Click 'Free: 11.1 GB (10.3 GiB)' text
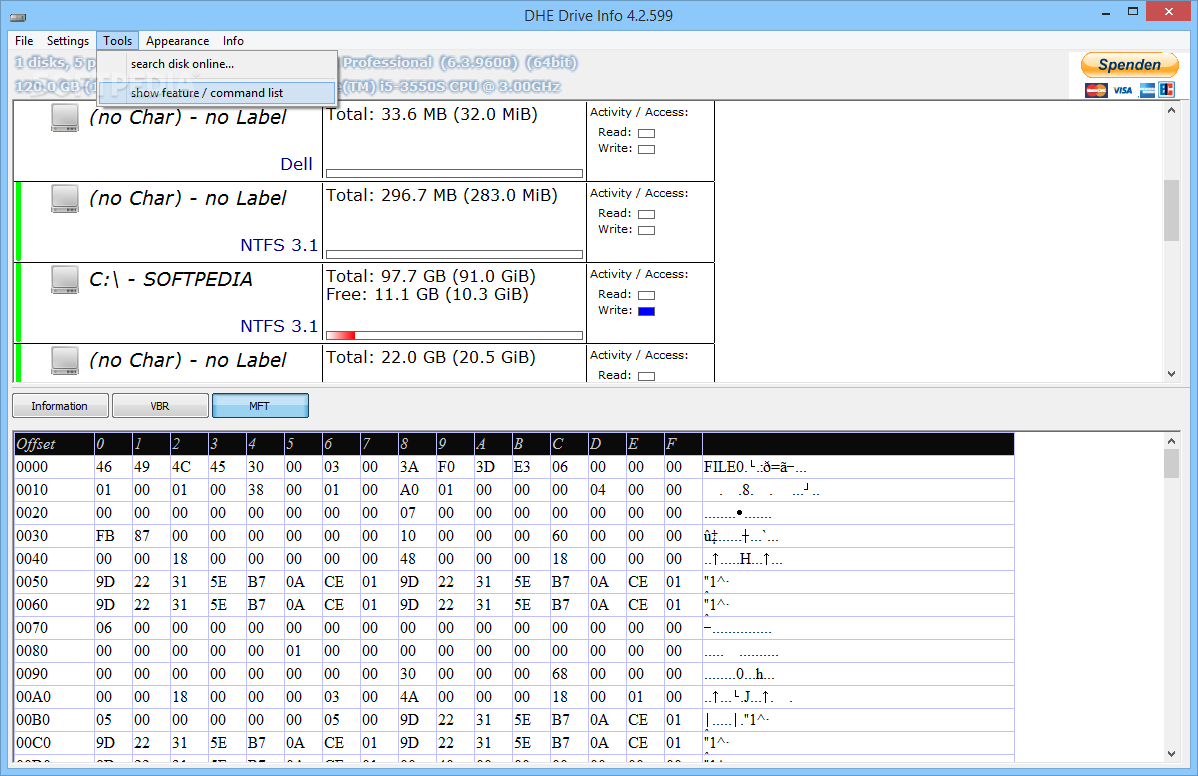Screen dimensions: 1198x776 click(427, 295)
